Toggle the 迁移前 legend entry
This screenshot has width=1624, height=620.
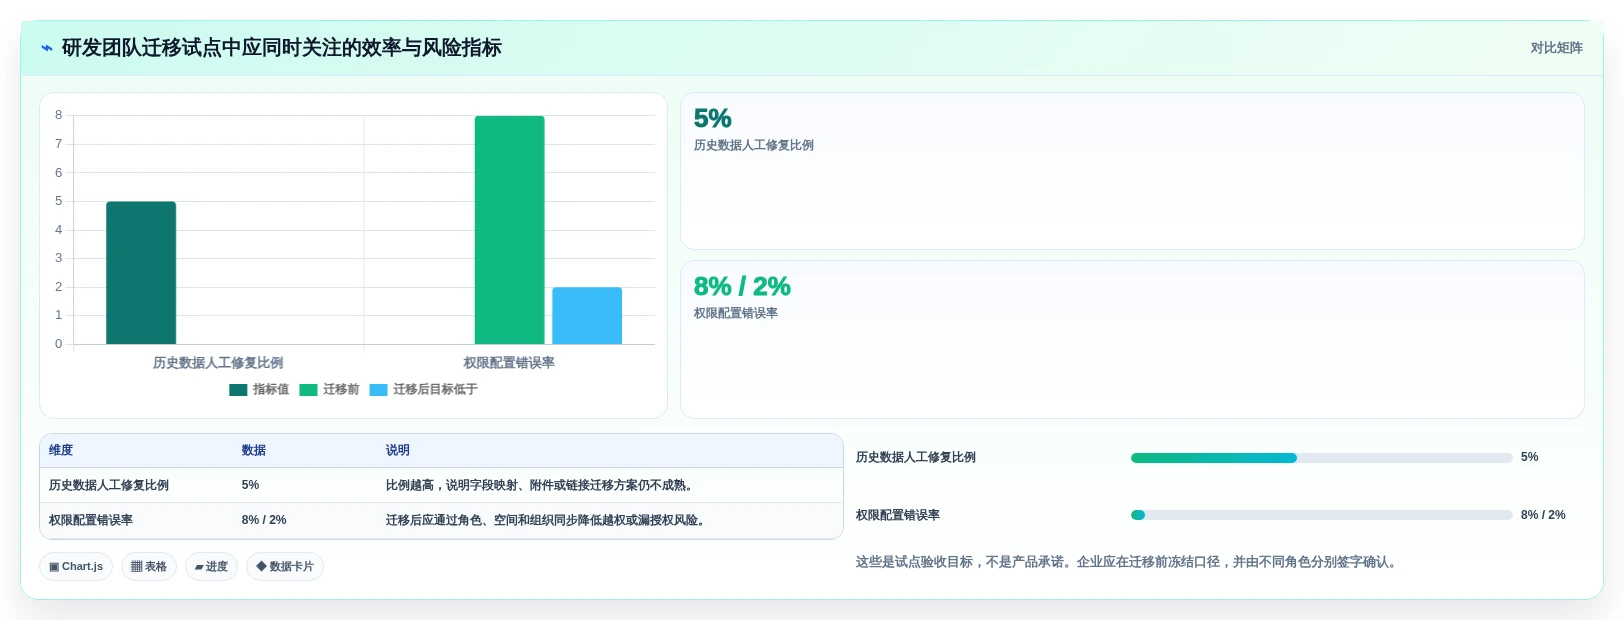pos(329,390)
